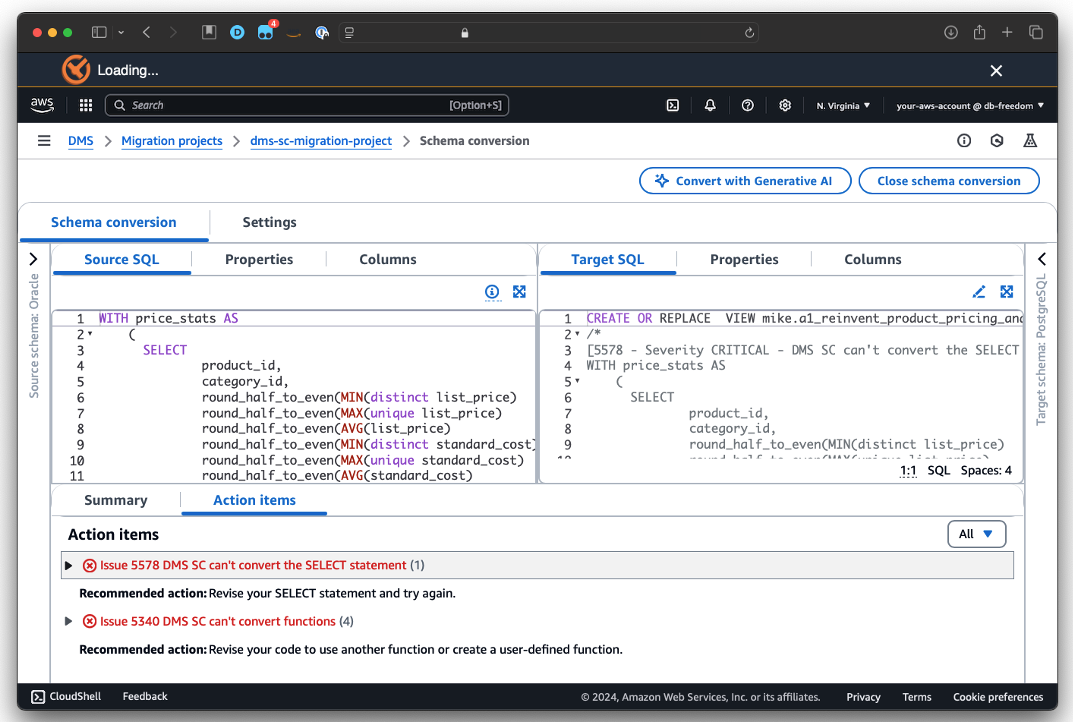Open the All severity filter dropdown
Viewport: 1073px width, 722px height.
coord(976,534)
